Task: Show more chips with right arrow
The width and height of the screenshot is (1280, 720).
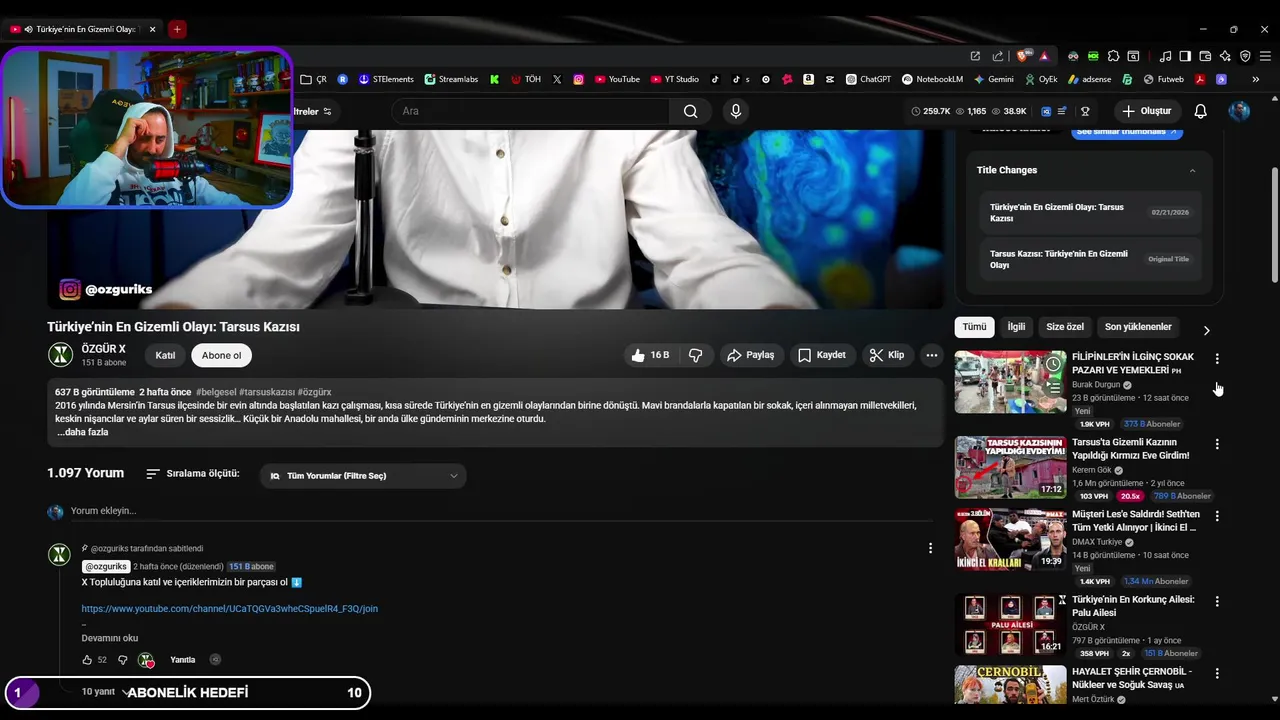Action: pyautogui.click(x=1206, y=330)
